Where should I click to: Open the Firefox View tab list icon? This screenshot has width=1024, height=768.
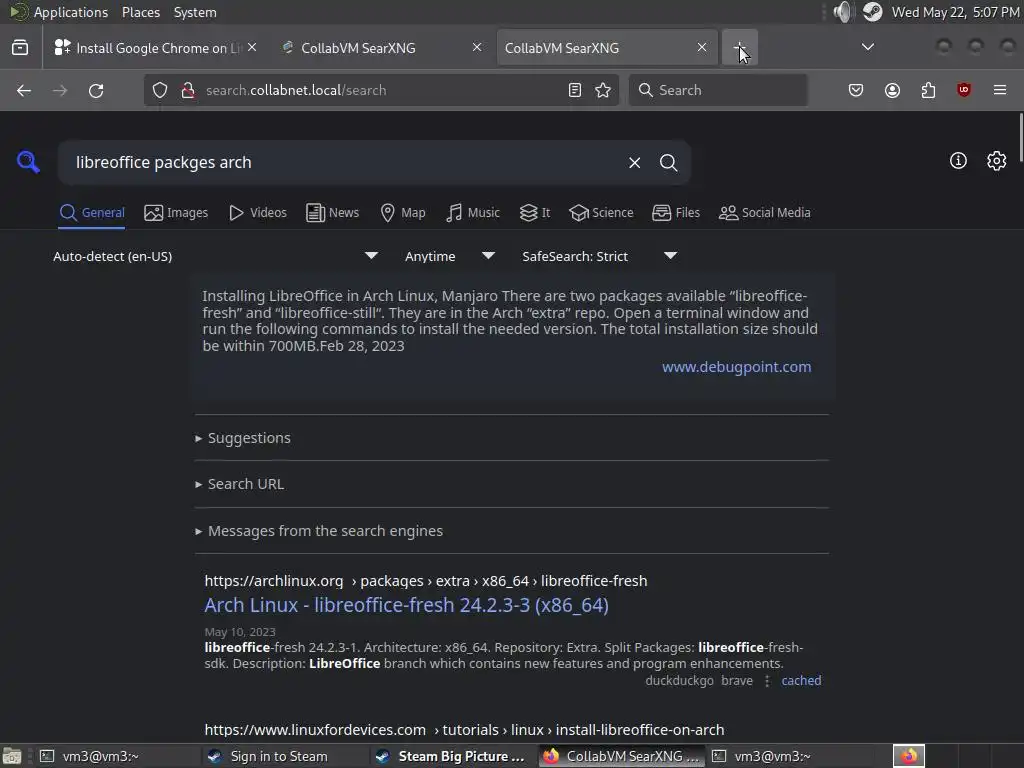coord(20,48)
